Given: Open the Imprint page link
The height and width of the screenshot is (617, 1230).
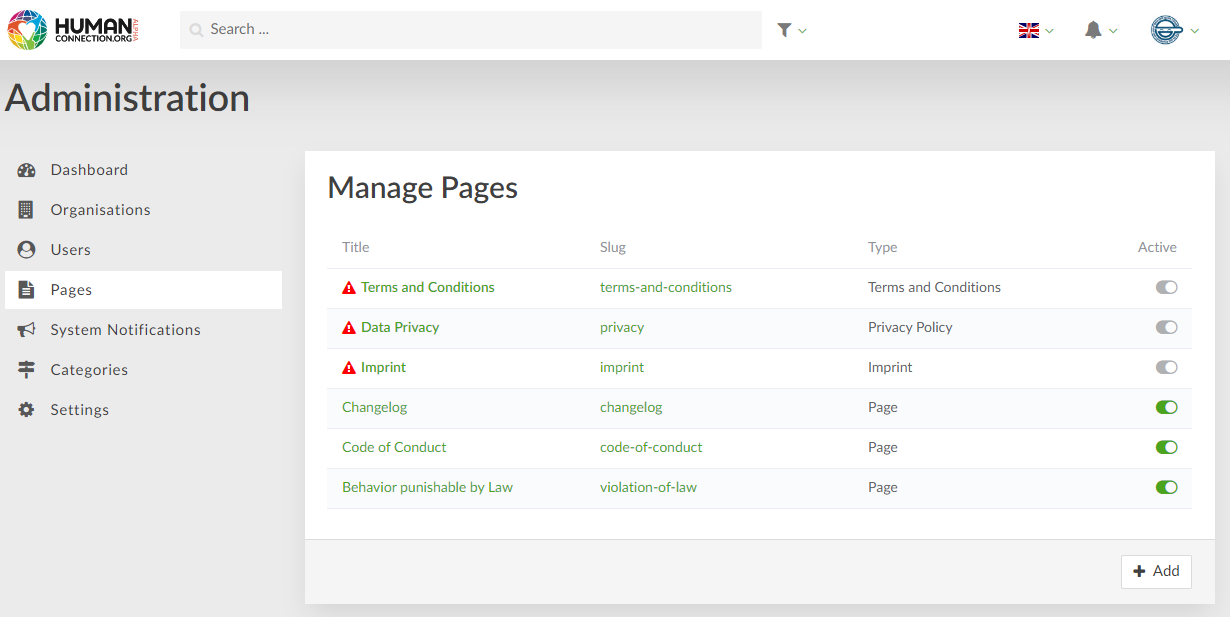Looking at the screenshot, I should (x=383, y=367).
